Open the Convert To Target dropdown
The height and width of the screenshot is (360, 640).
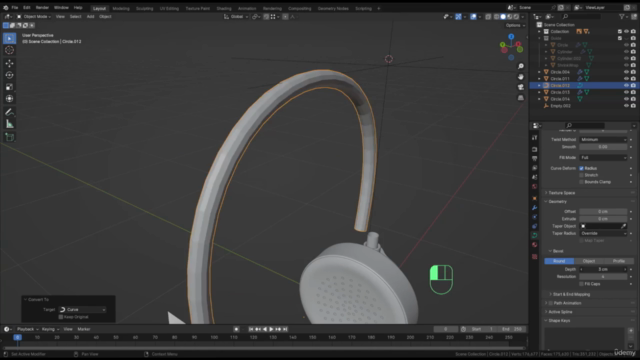[x=82, y=310]
